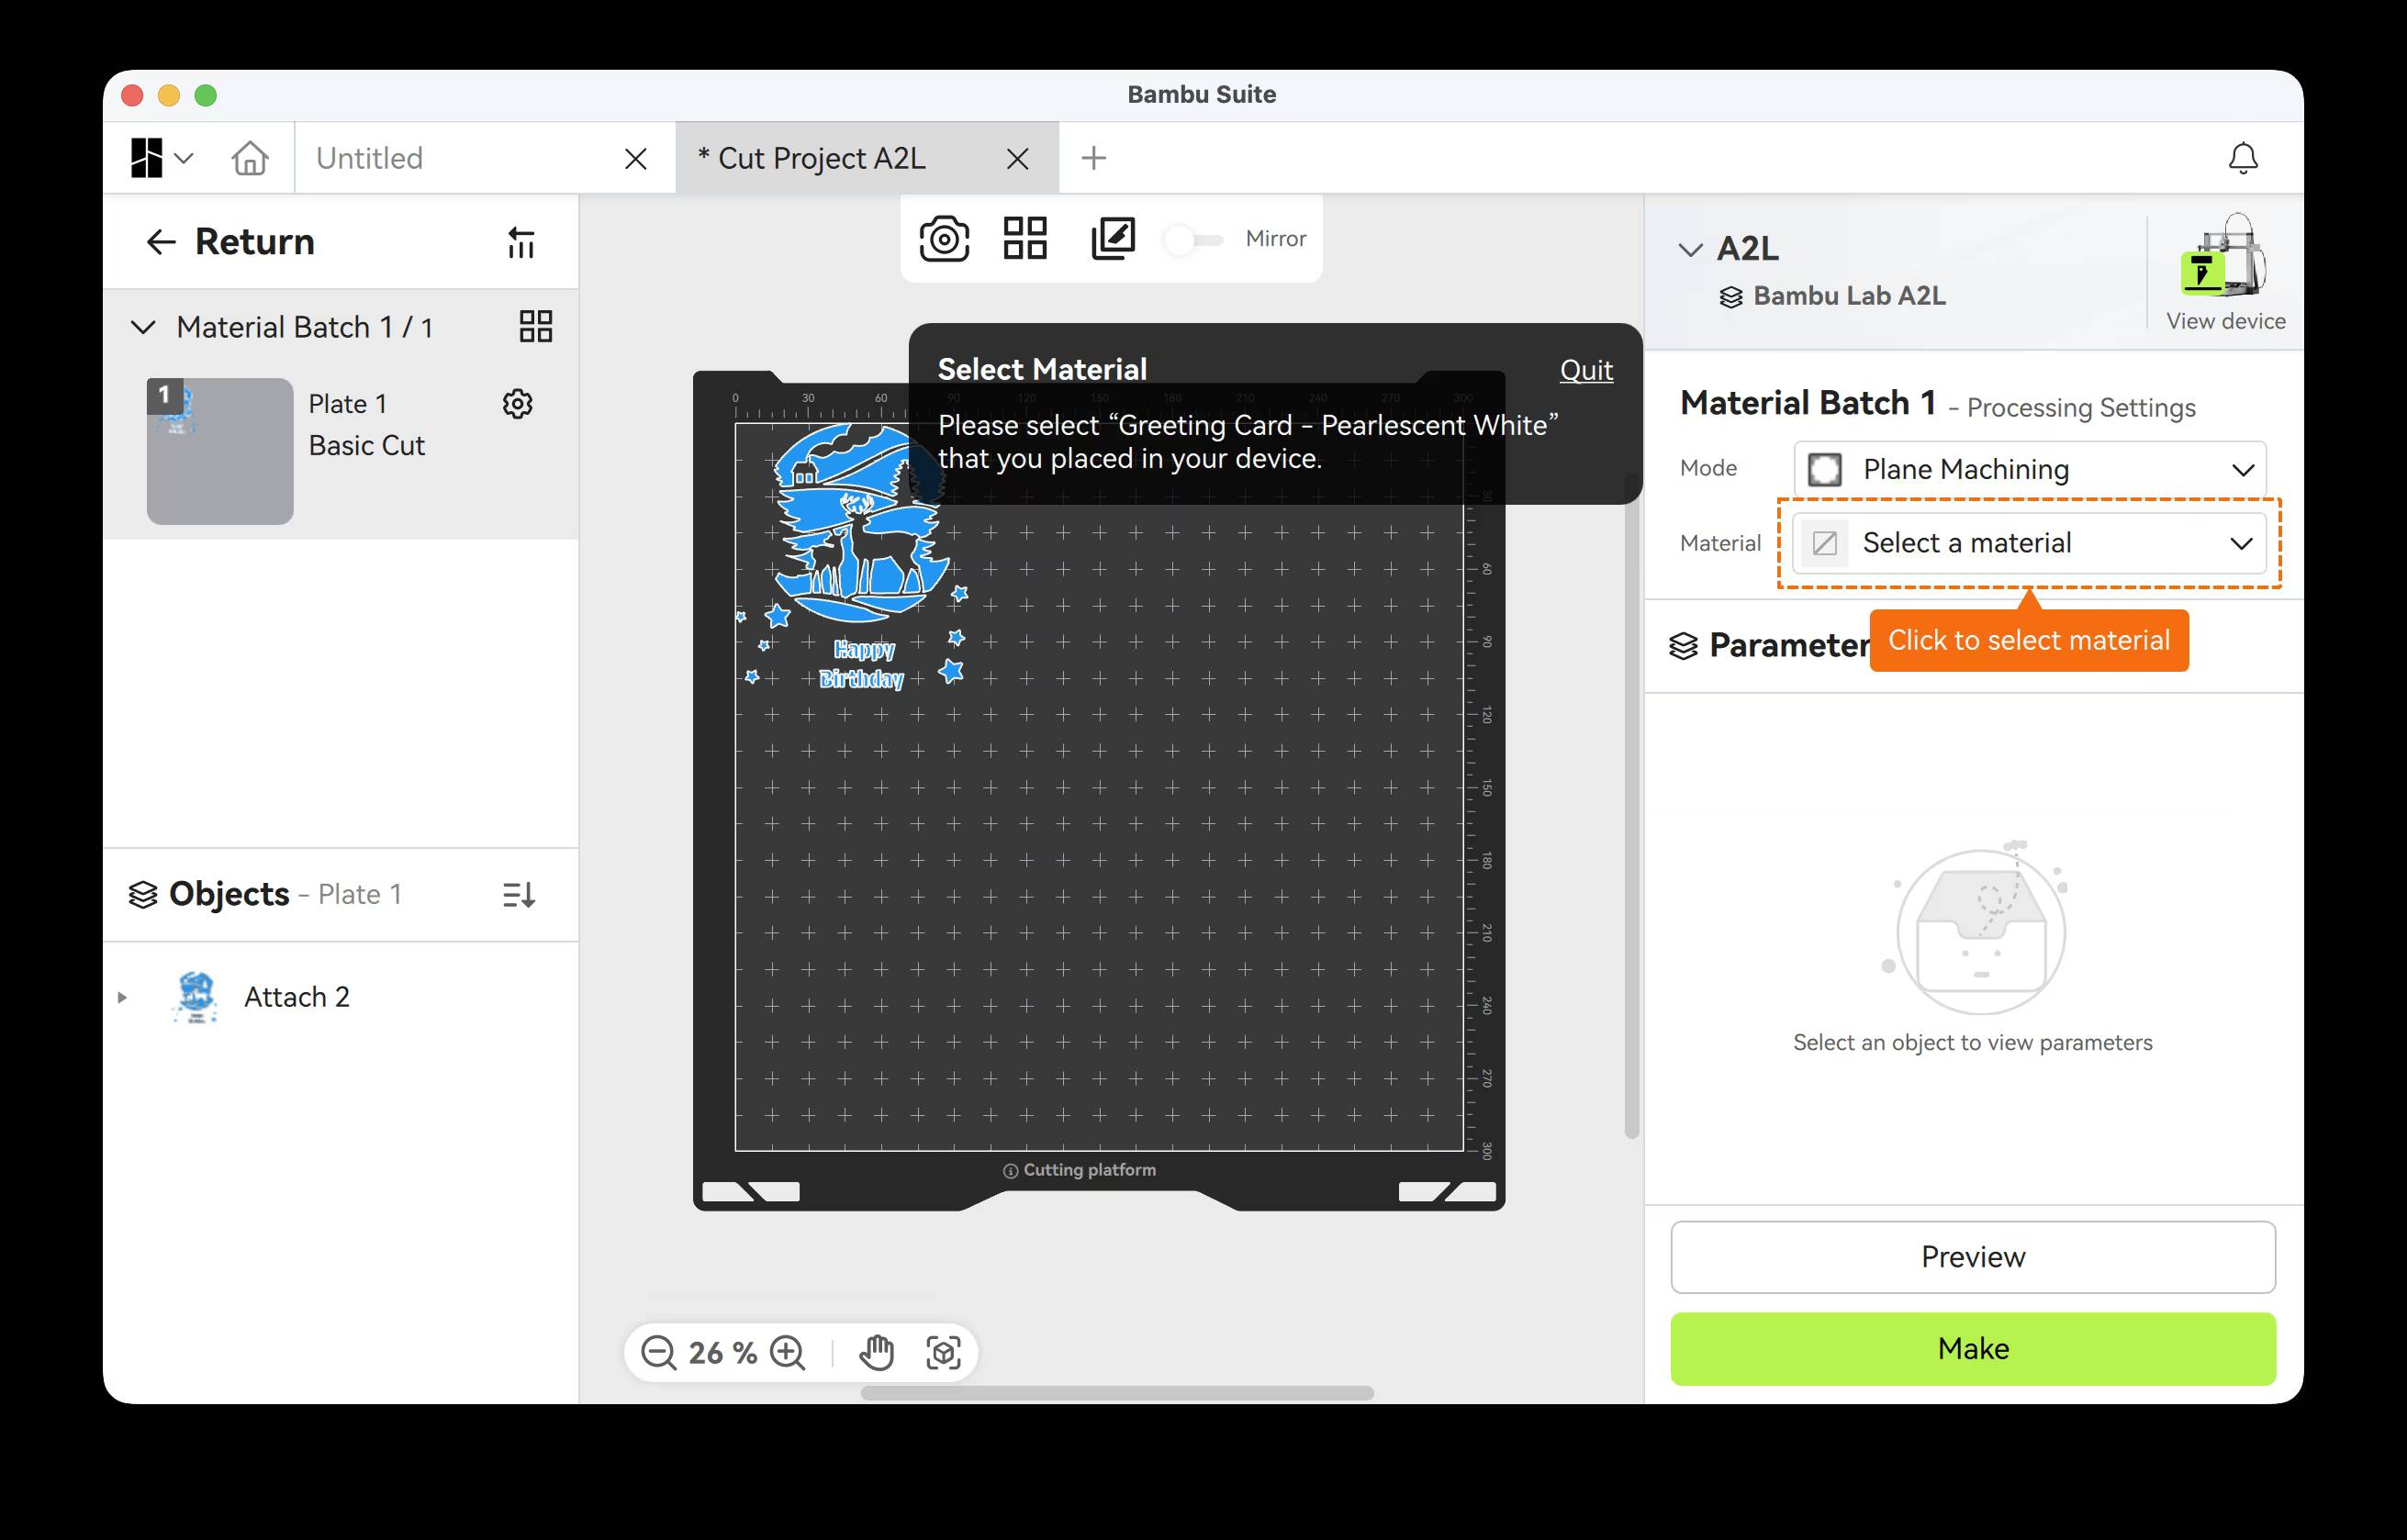Close the Untitled tab
The width and height of the screenshot is (2407, 1540).
click(x=636, y=158)
